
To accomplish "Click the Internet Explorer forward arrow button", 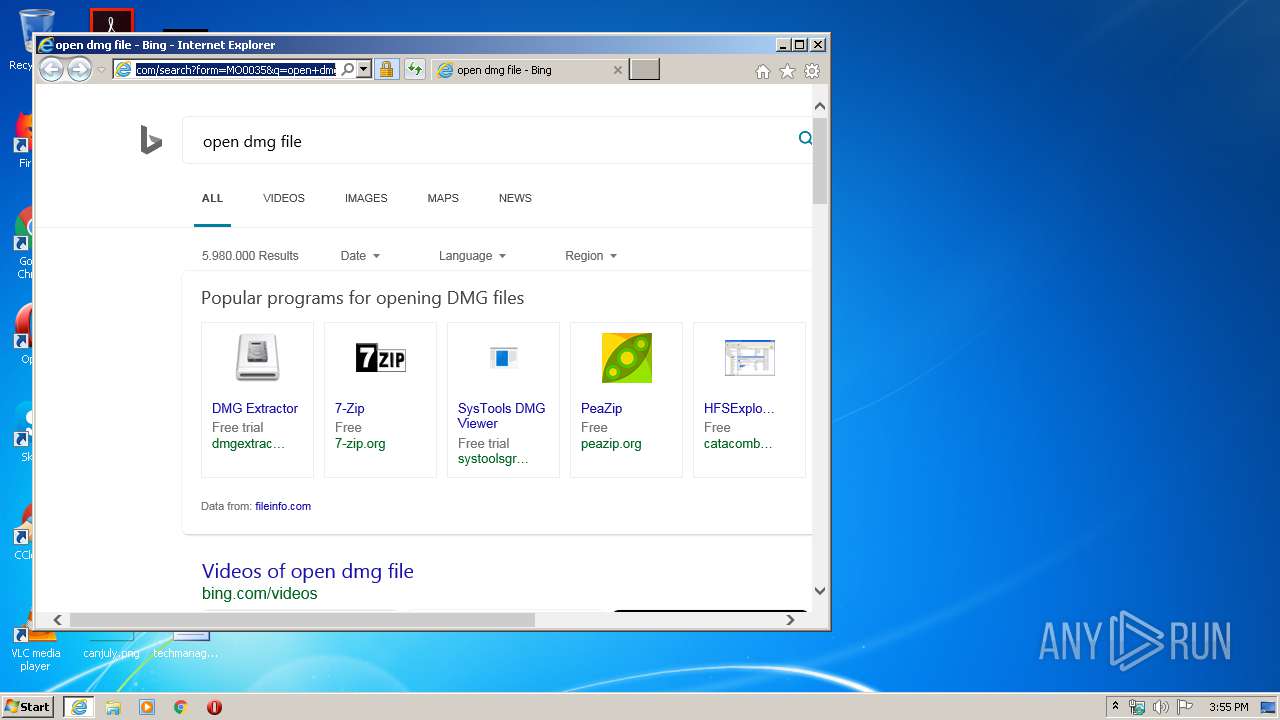I will pyautogui.click(x=79, y=69).
